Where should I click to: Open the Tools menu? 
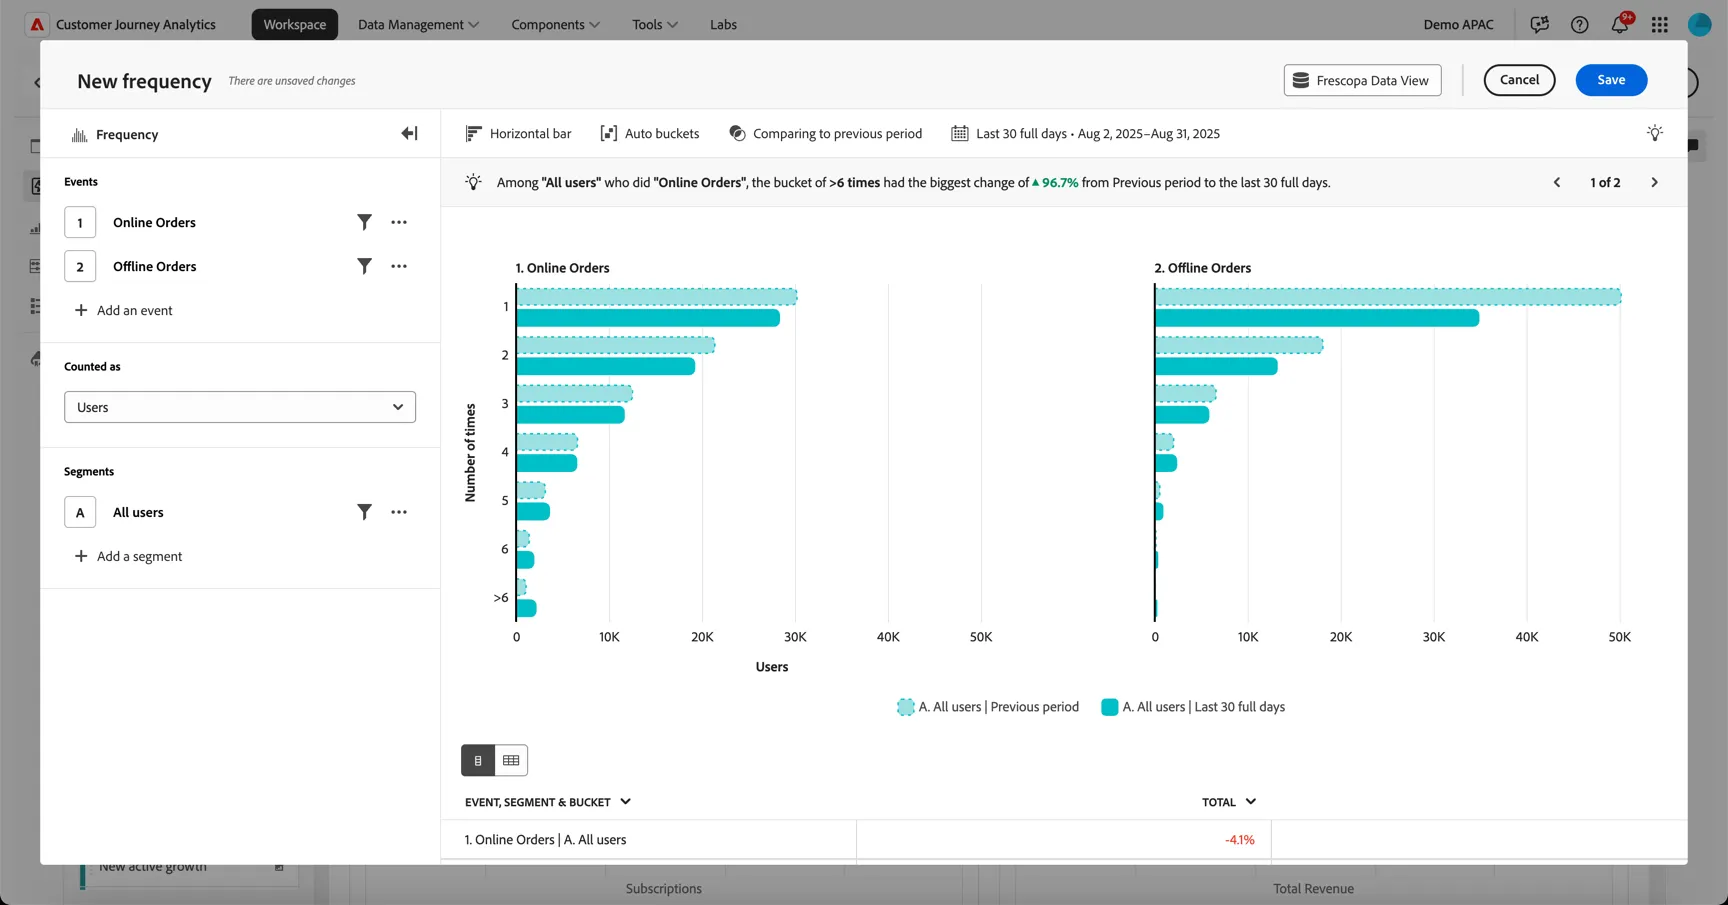[x=655, y=24]
